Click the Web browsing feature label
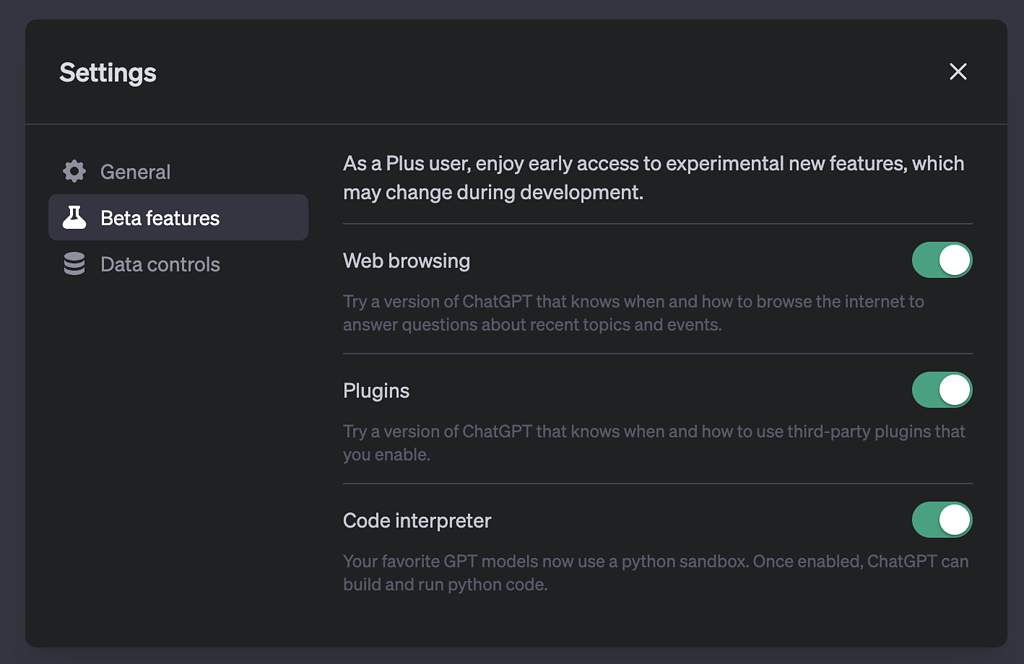This screenshot has height=664, width=1024. (406, 260)
